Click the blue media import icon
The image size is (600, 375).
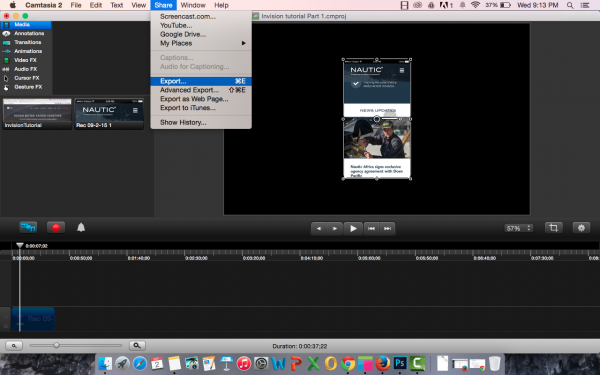click(28, 227)
